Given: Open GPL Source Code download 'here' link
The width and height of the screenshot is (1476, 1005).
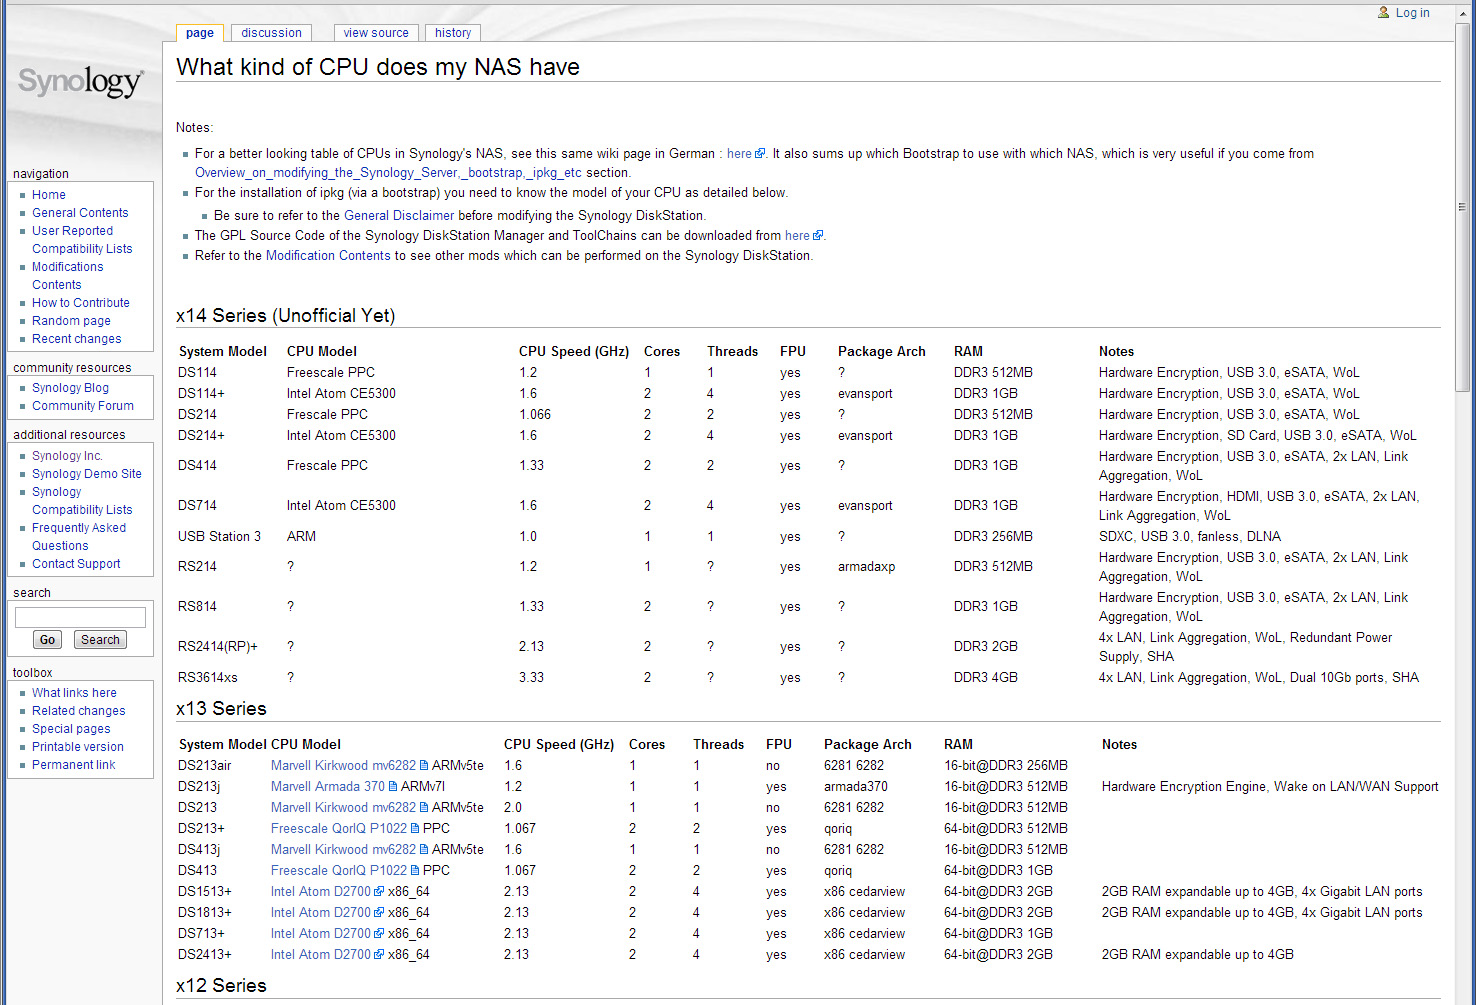Looking at the screenshot, I should point(803,236).
